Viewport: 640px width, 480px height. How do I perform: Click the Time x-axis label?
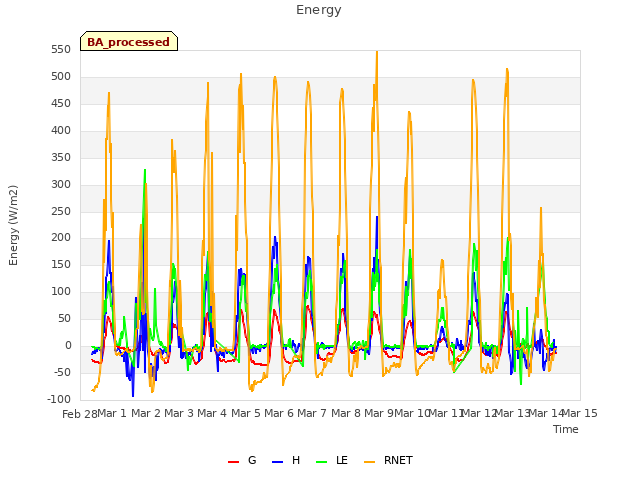click(566, 429)
